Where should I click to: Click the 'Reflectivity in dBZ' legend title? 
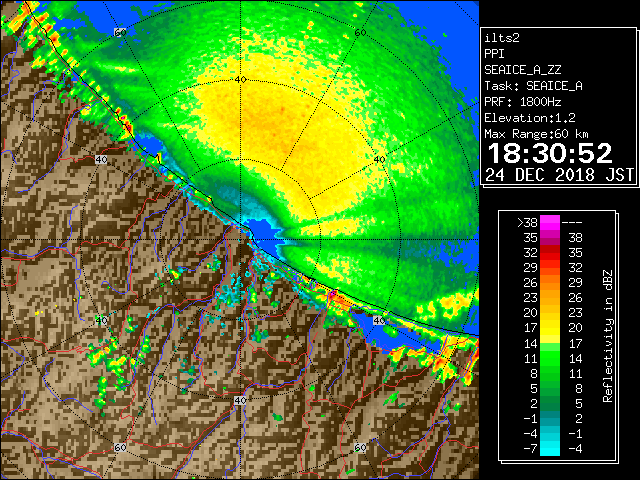tap(608, 336)
